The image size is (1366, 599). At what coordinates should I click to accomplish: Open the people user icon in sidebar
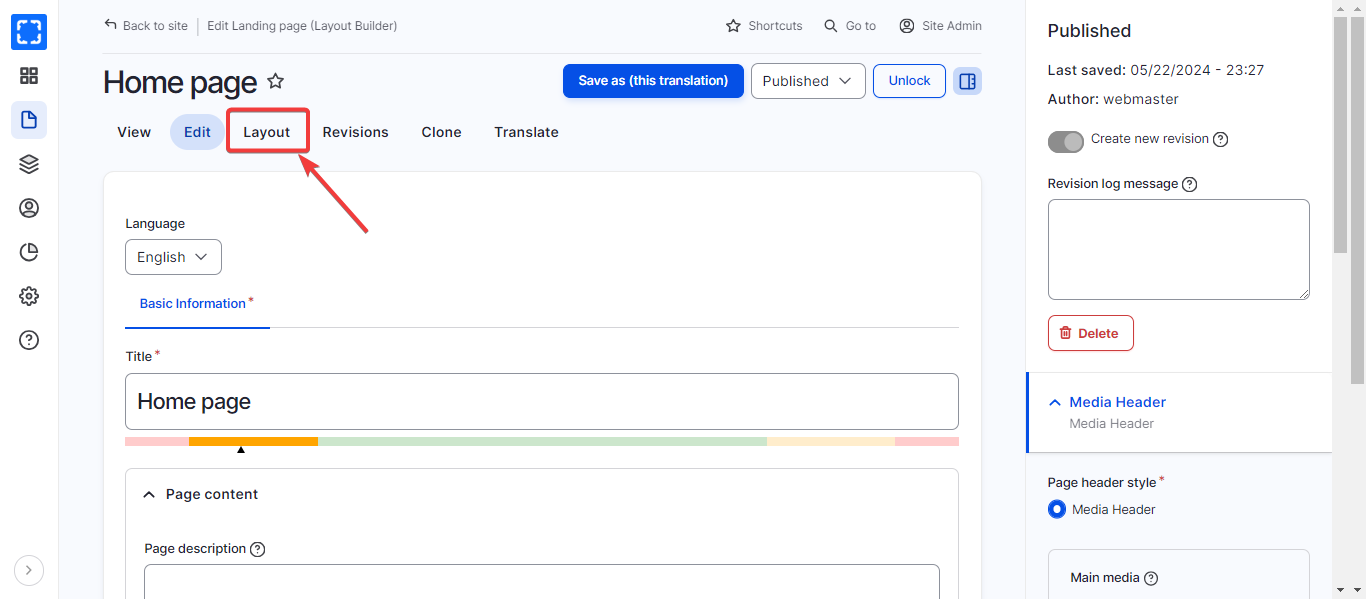29,208
